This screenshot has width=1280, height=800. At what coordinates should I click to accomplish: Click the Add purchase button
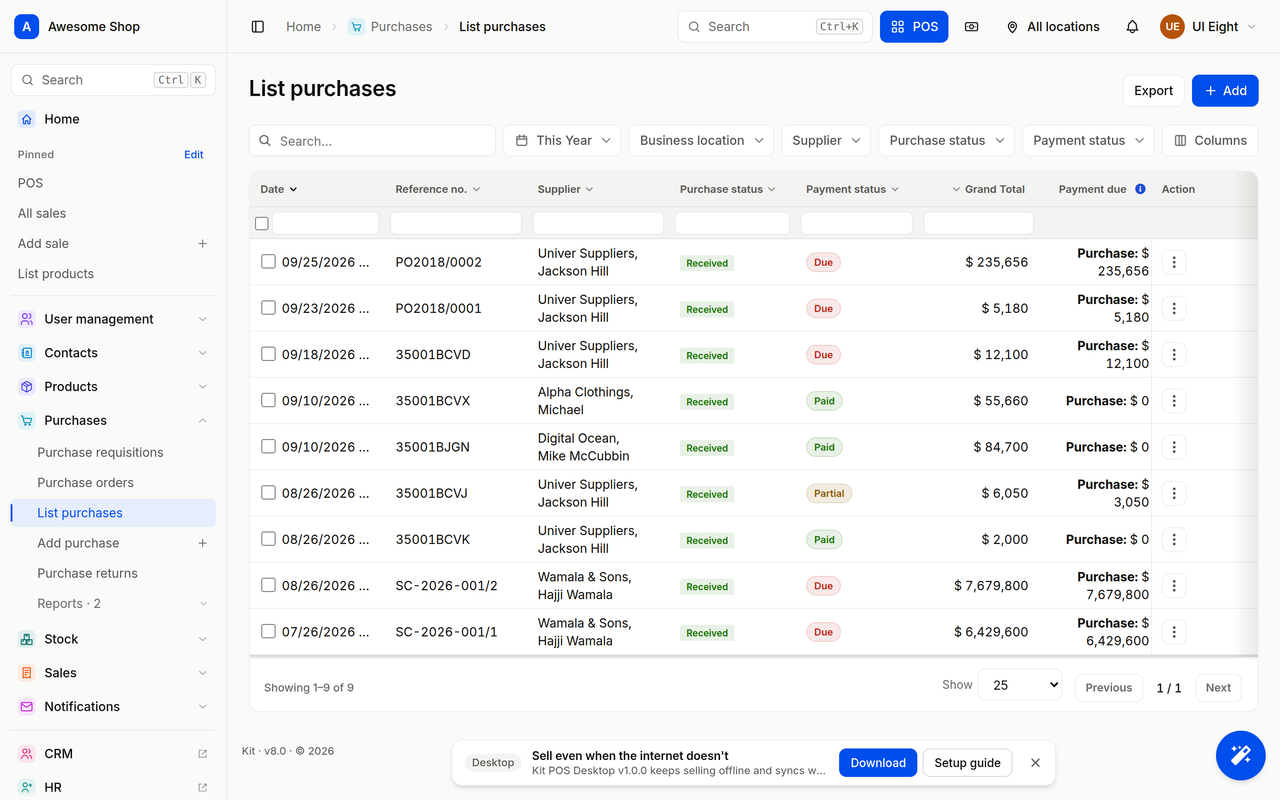coord(1225,91)
